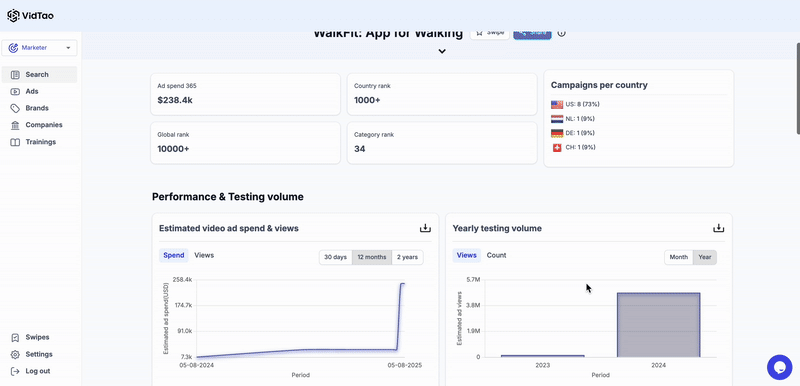
Task: Click the Country rank 1000+ value
Action: pos(367,100)
